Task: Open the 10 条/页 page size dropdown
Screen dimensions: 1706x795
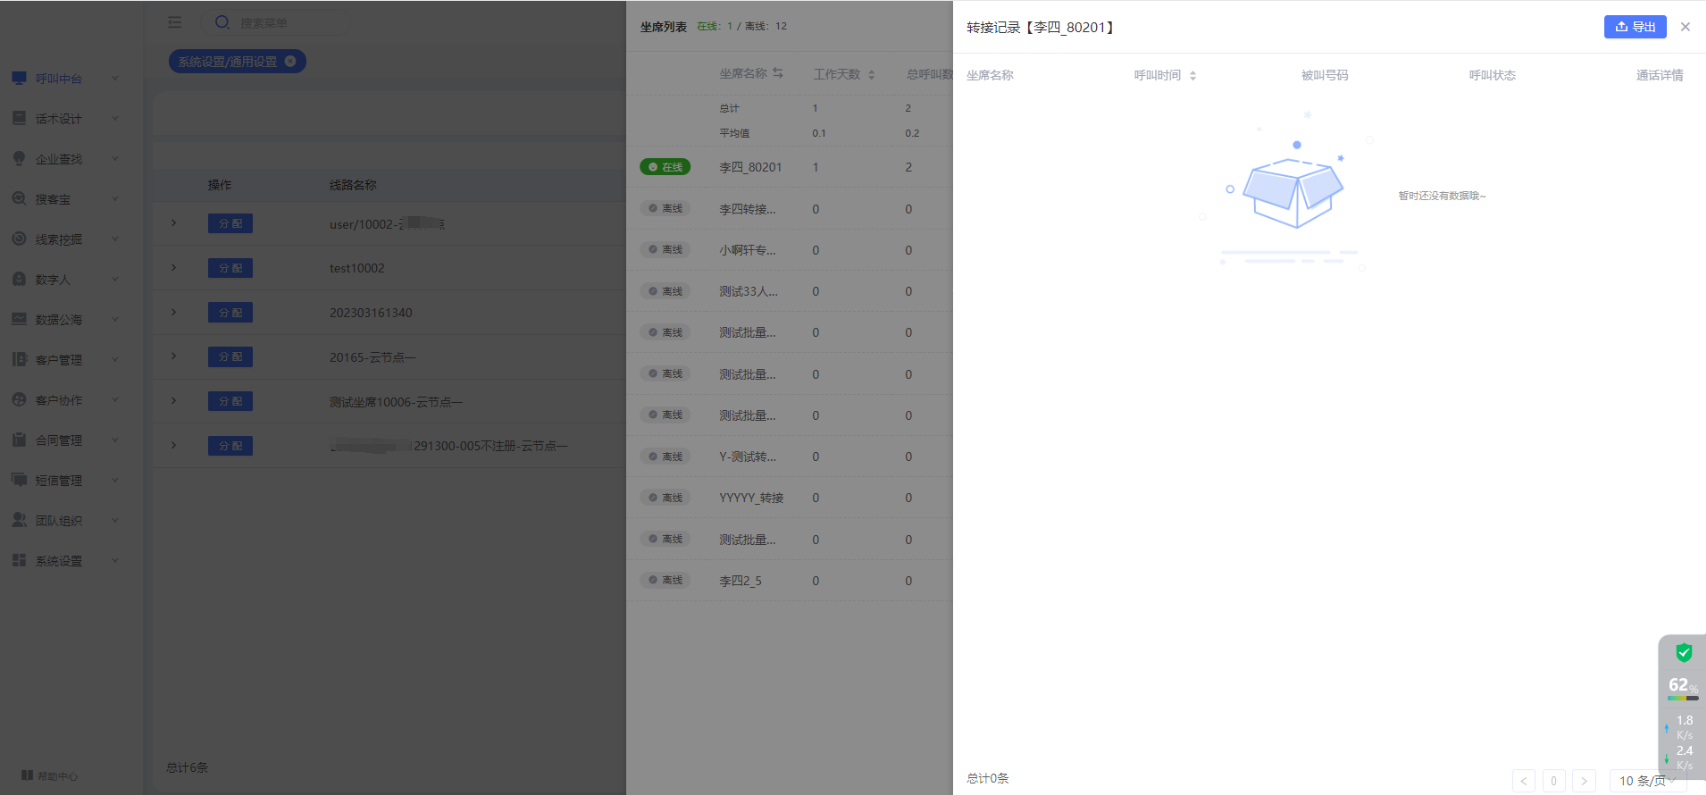Action: pos(1646,781)
